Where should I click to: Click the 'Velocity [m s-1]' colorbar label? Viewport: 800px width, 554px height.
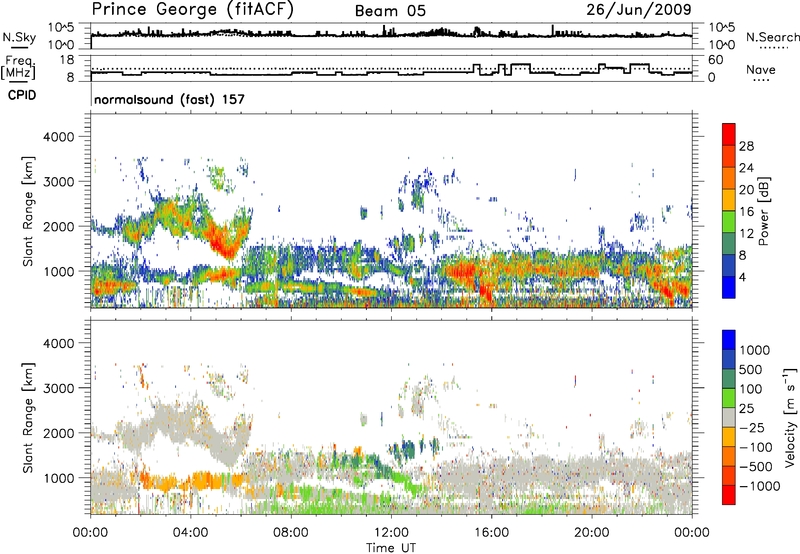[x=789, y=417]
